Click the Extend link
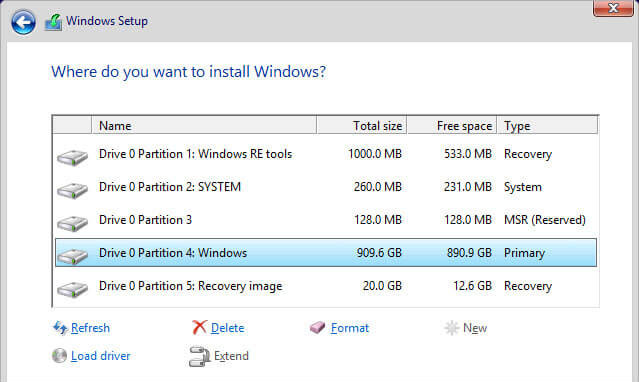The height and width of the screenshot is (382, 639). pos(231,356)
